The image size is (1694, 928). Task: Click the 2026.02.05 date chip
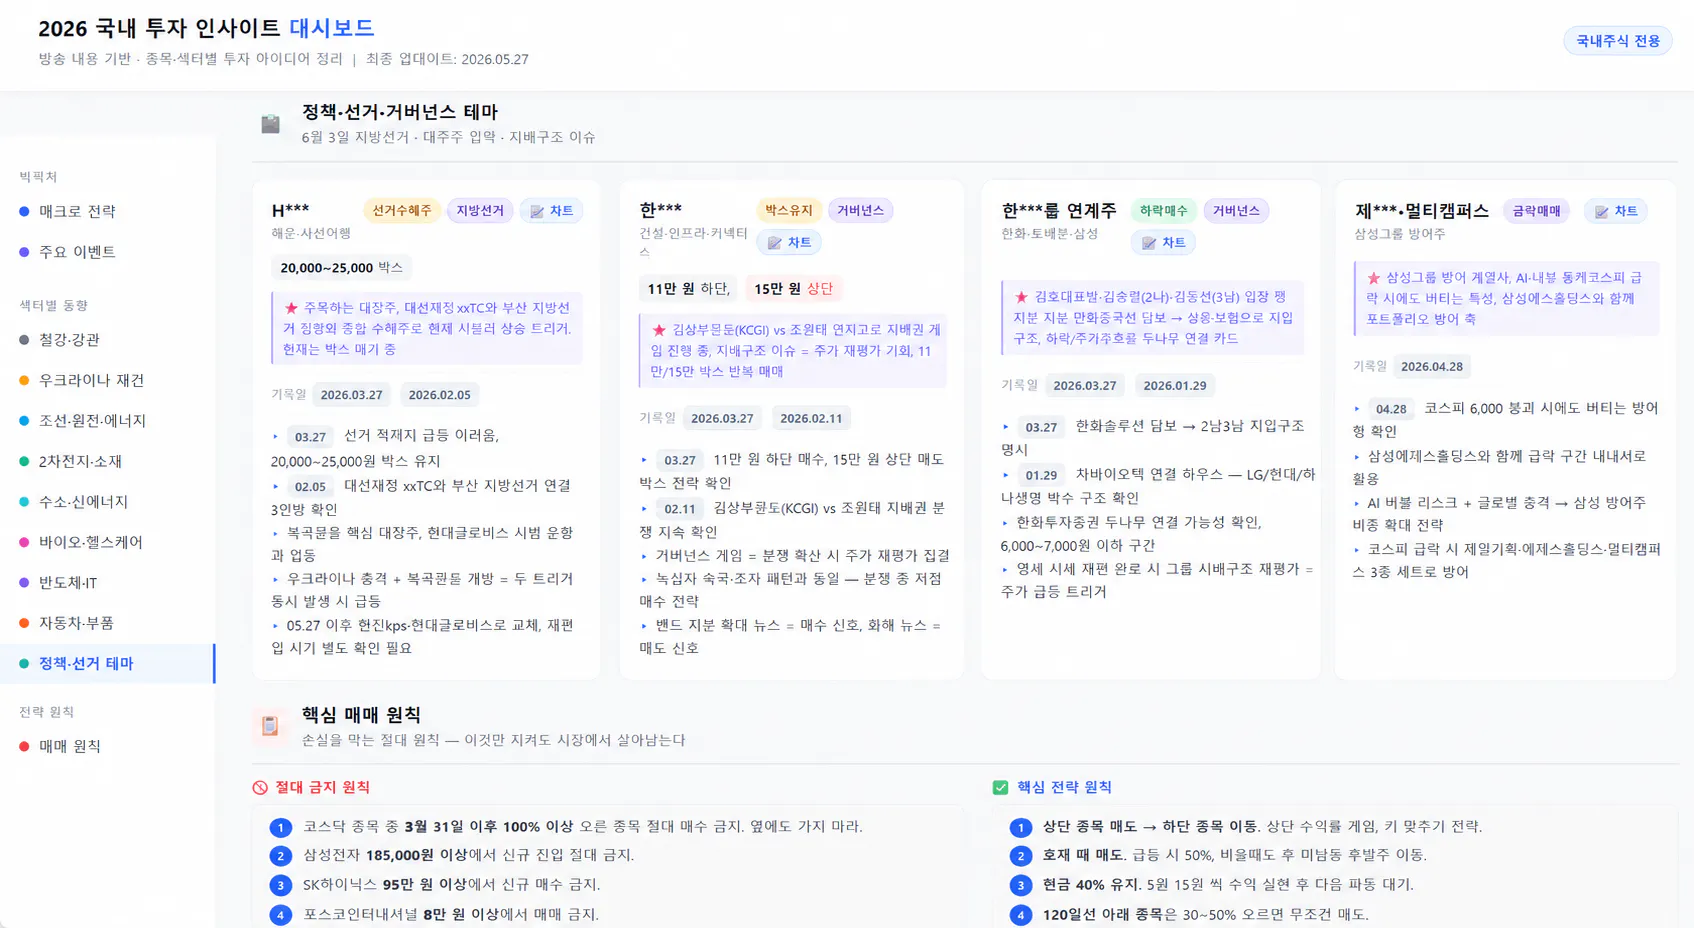pos(439,395)
